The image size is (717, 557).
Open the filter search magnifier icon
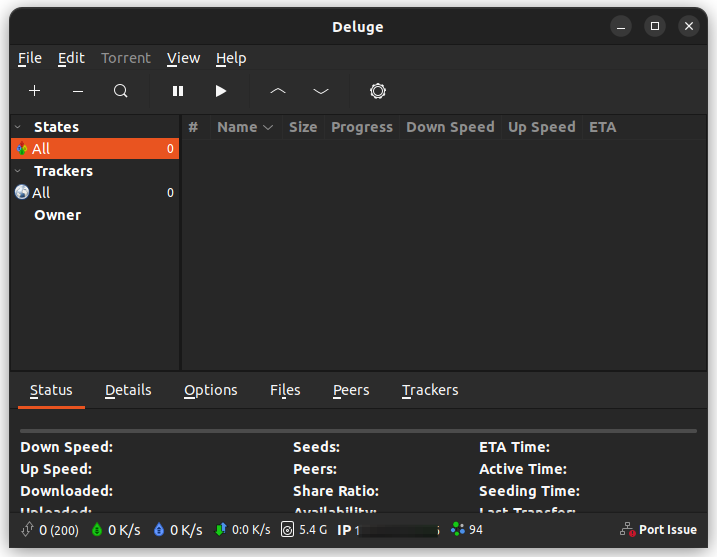click(x=121, y=91)
